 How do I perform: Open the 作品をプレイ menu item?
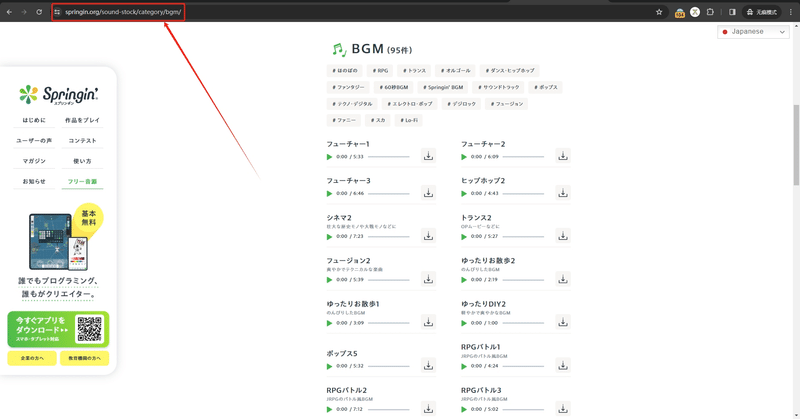[x=82, y=120]
